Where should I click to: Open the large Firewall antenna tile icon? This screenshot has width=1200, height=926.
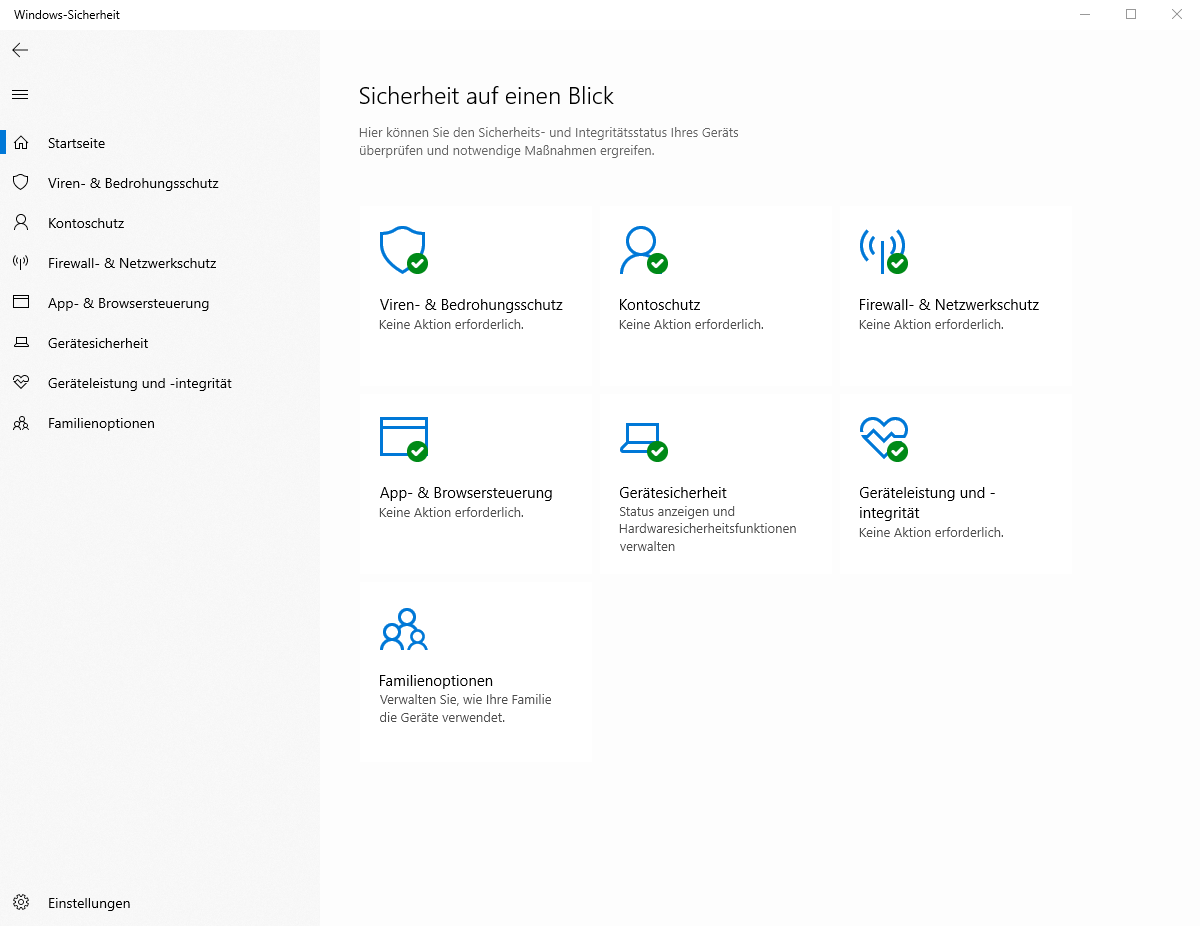click(883, 250)
